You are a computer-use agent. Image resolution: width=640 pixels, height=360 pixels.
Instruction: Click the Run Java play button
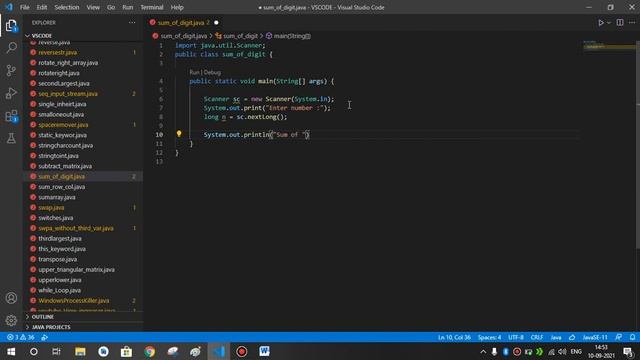click(601, 23)
